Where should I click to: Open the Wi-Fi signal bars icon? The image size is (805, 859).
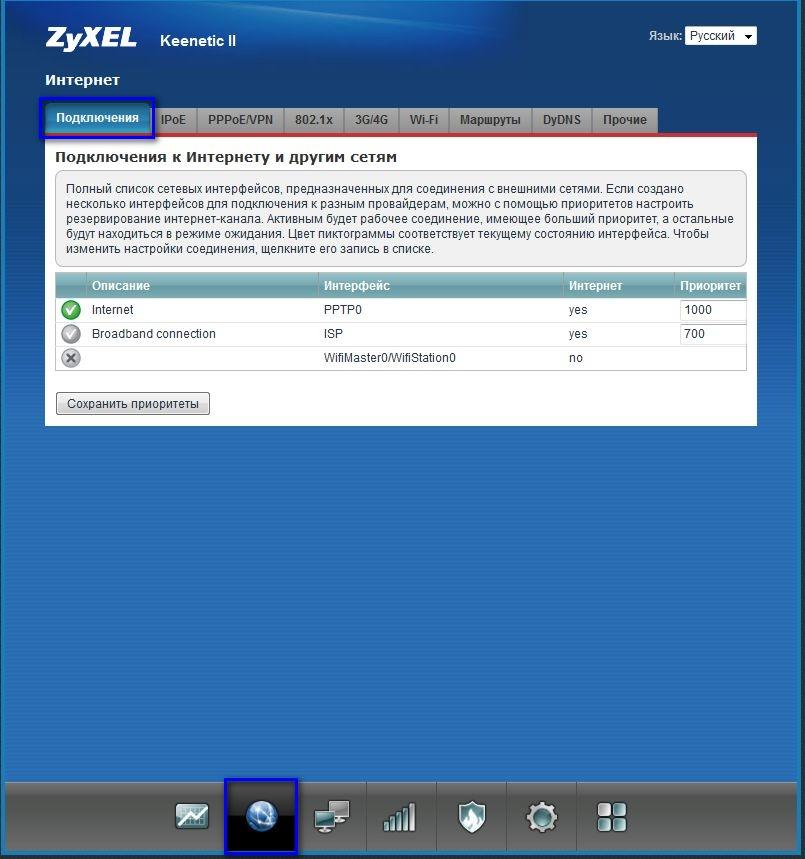point(400,817)
